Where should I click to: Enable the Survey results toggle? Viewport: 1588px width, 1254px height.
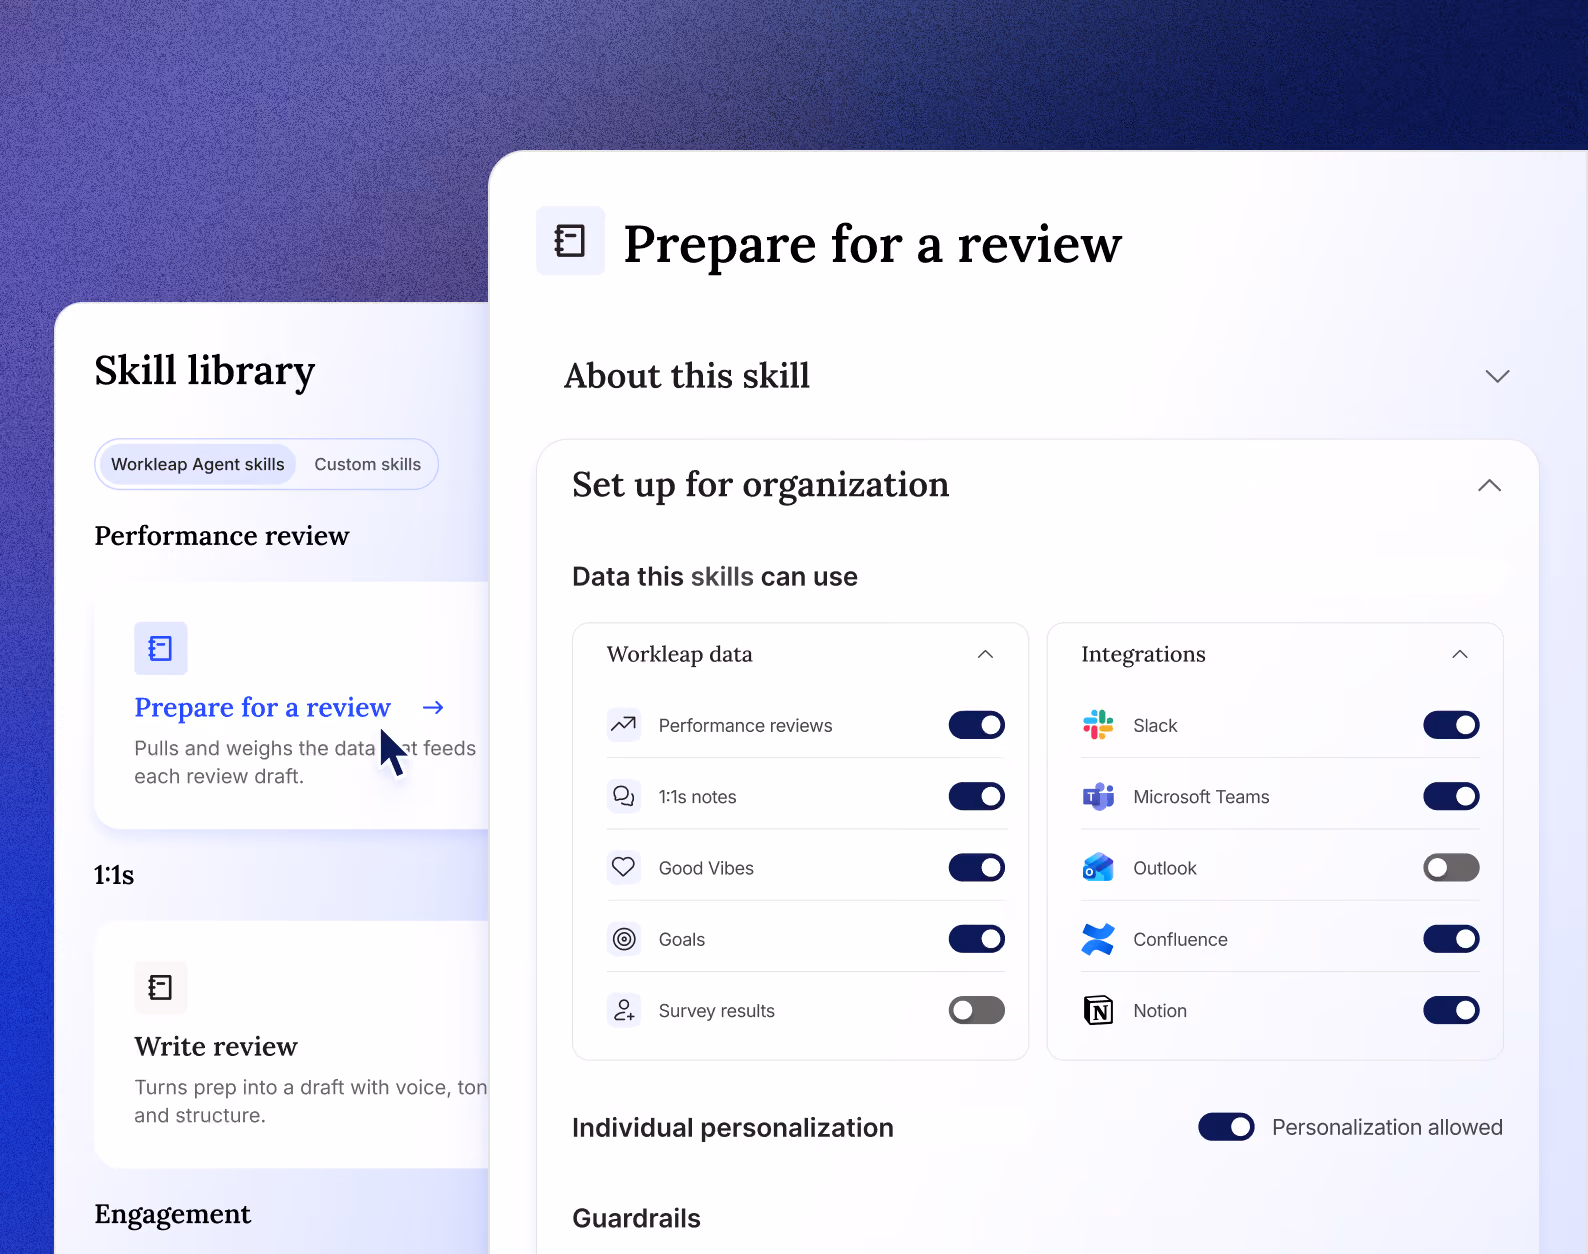(x=977, y=1010)
